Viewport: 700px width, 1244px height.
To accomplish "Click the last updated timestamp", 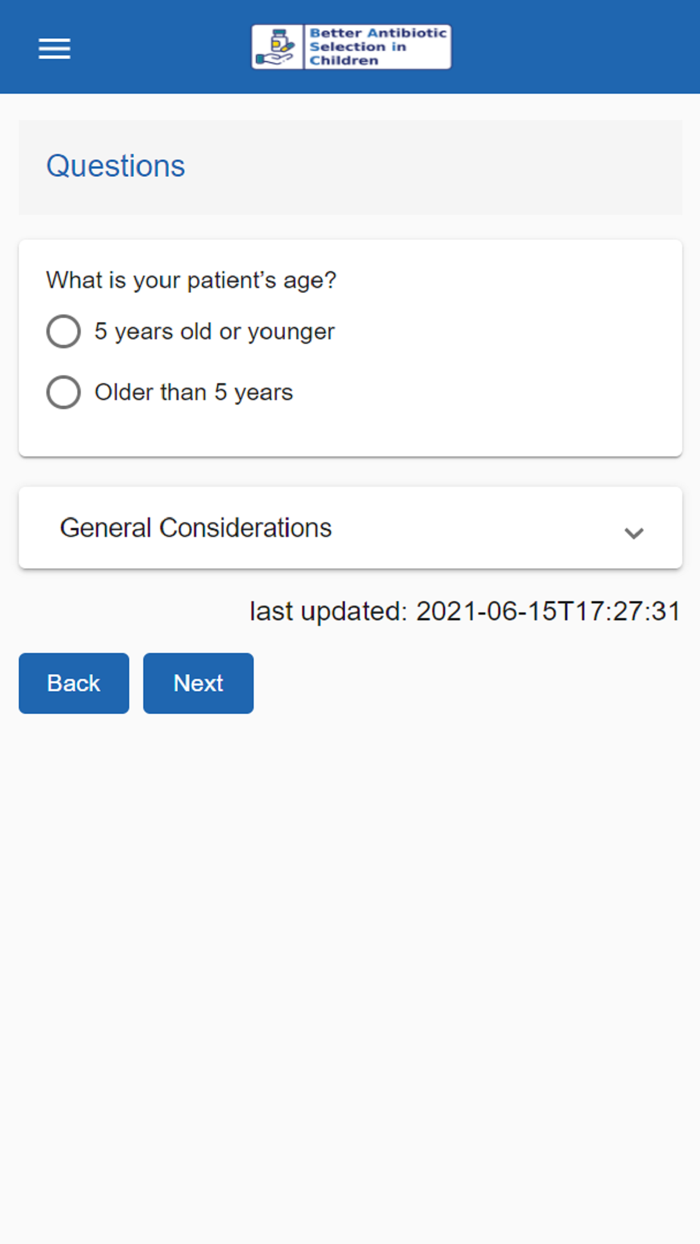I will tap(465, 612).
